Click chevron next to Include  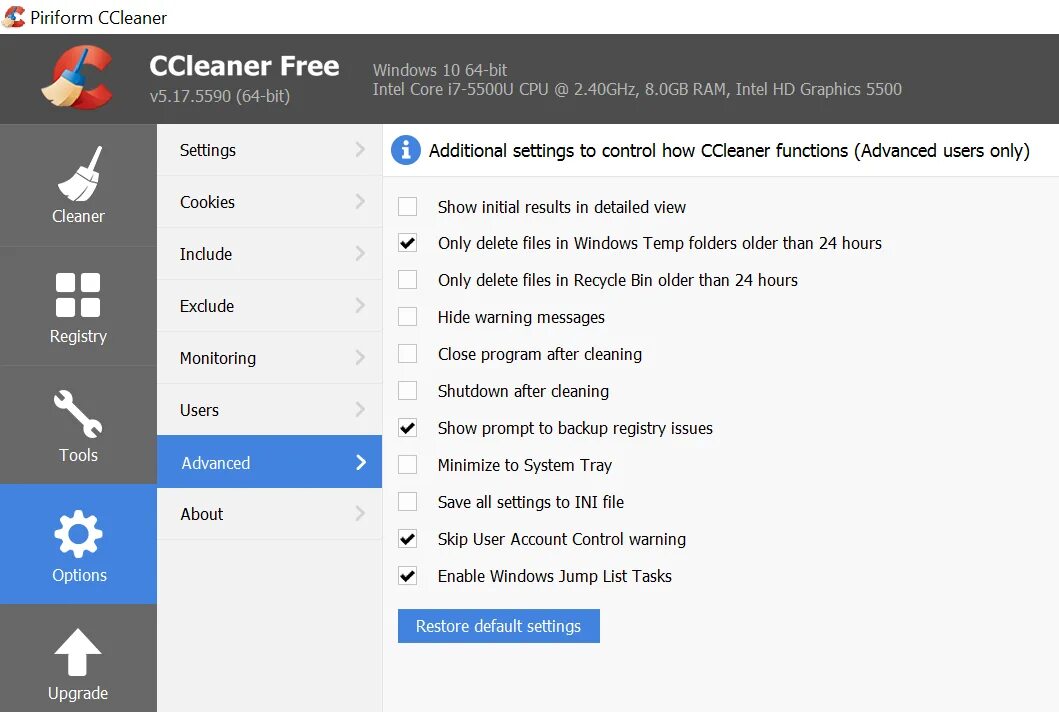coord(360,253)
